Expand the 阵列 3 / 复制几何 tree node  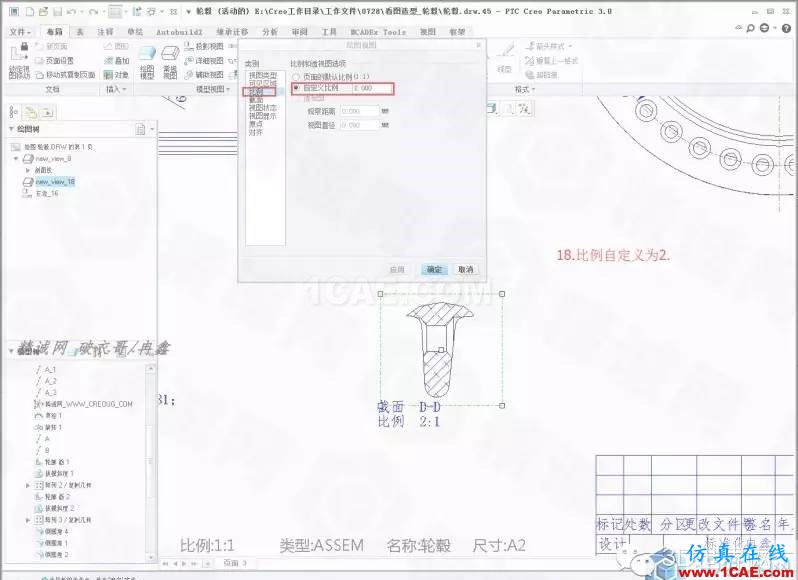click(27, 520)
